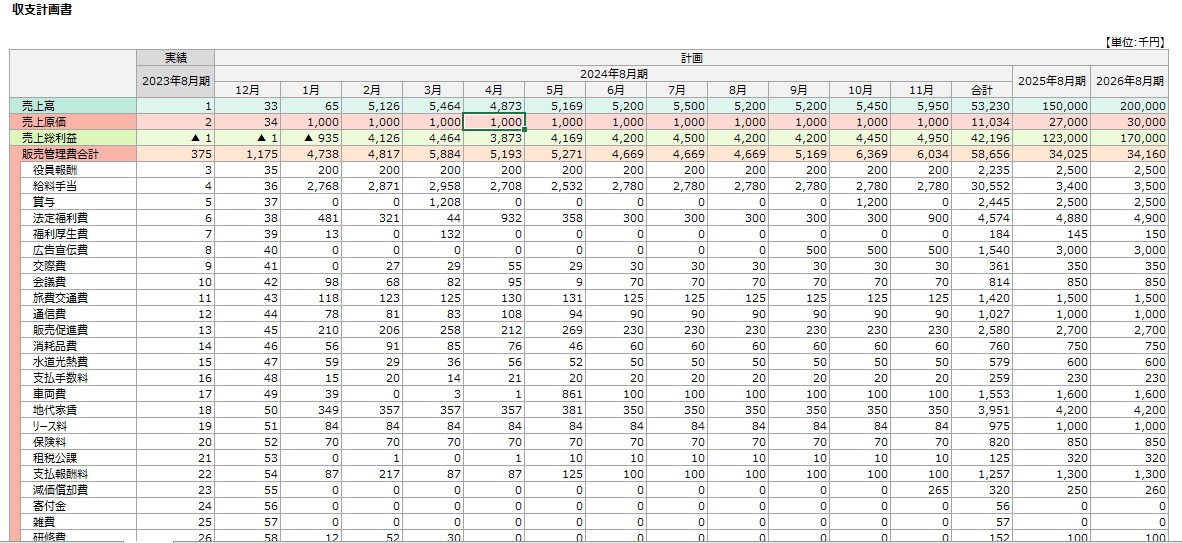
Task: Click the 消耗品費 row label
Action: tap(78, 346)
